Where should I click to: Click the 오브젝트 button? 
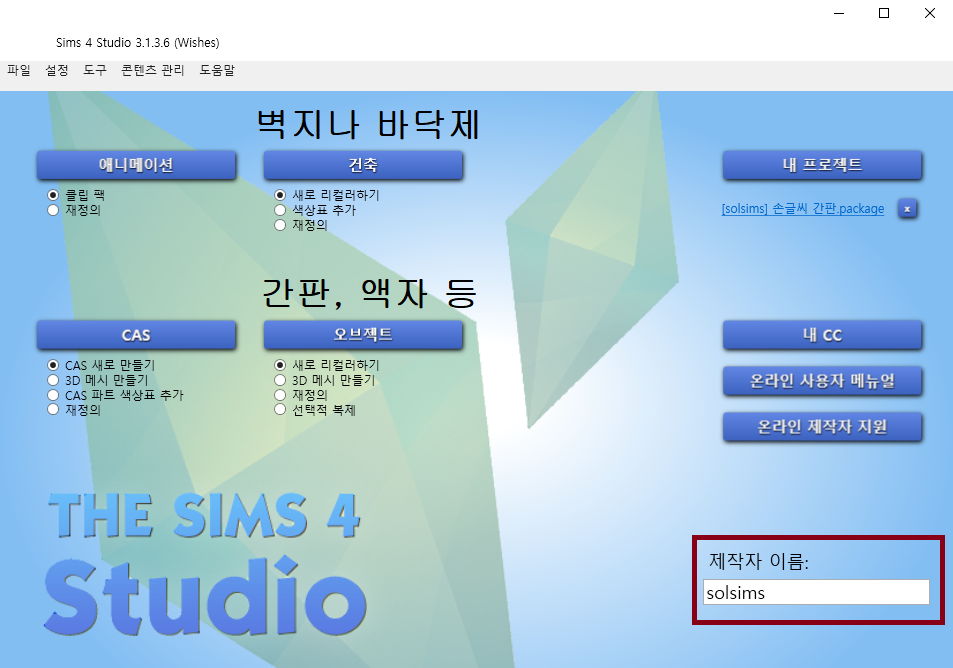click(363, 335)
